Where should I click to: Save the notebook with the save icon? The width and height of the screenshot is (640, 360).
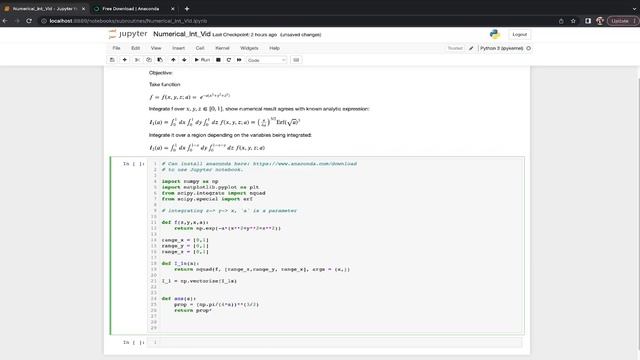coord(112,60)
